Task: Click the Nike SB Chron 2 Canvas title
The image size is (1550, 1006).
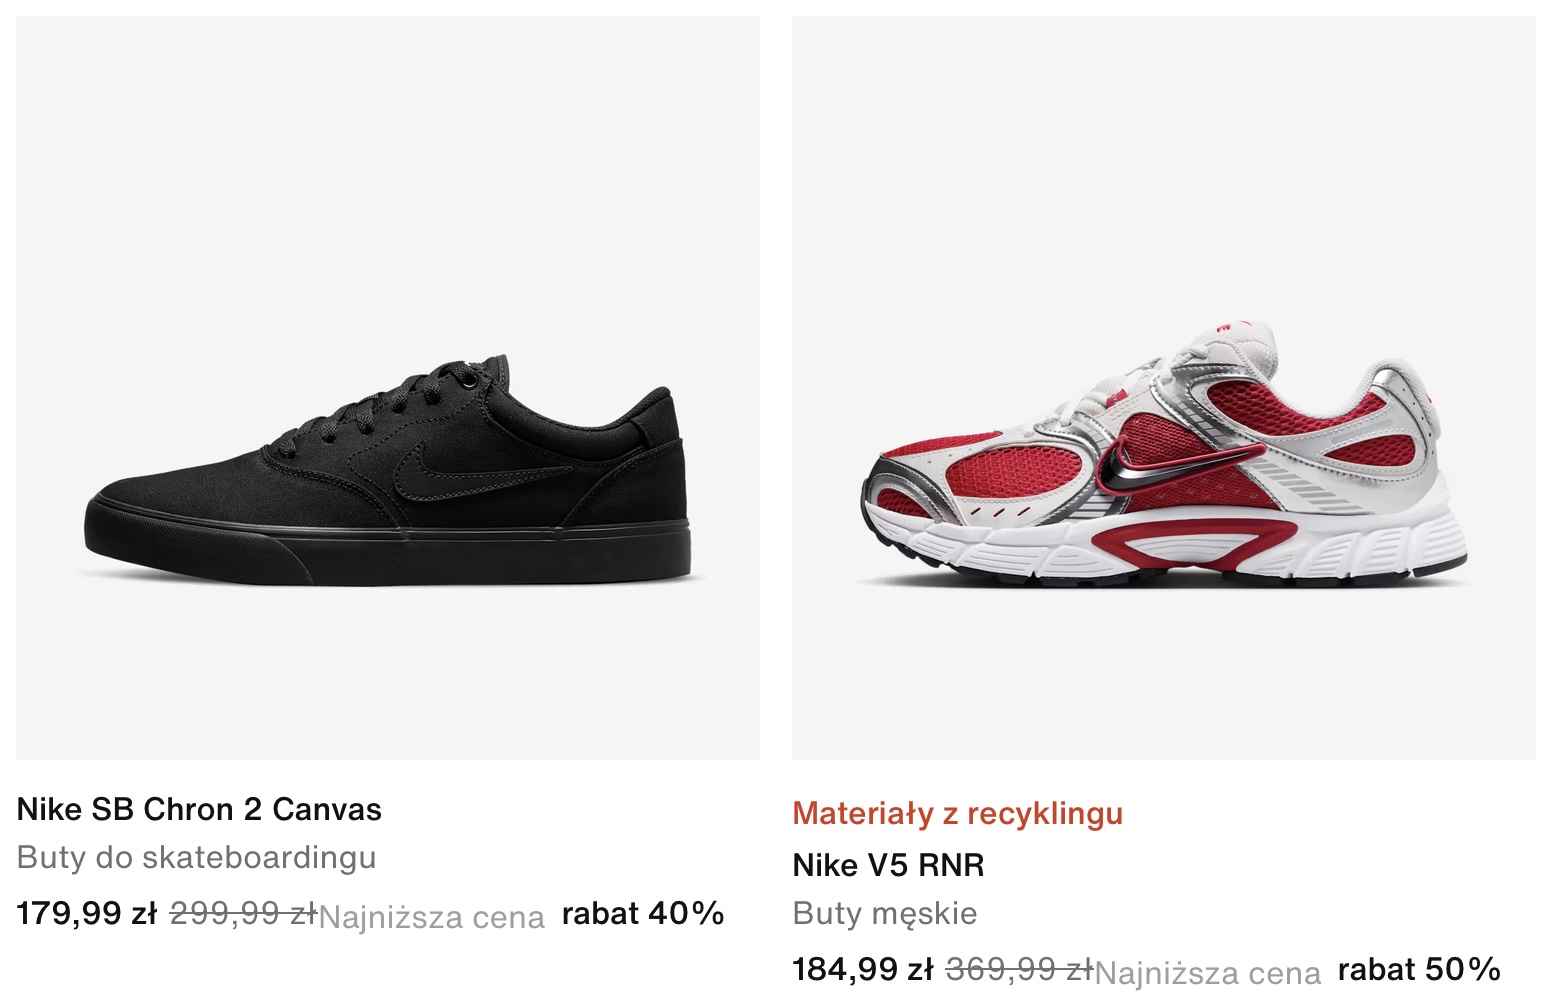Action: [199, 809]
